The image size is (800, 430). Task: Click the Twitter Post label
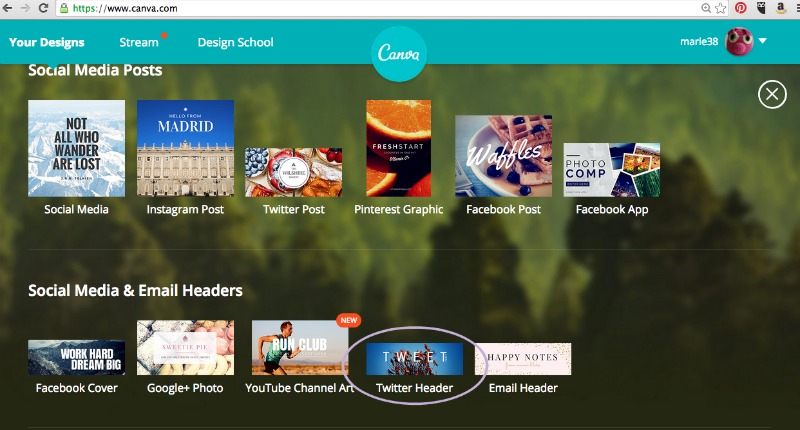[293, 209]
